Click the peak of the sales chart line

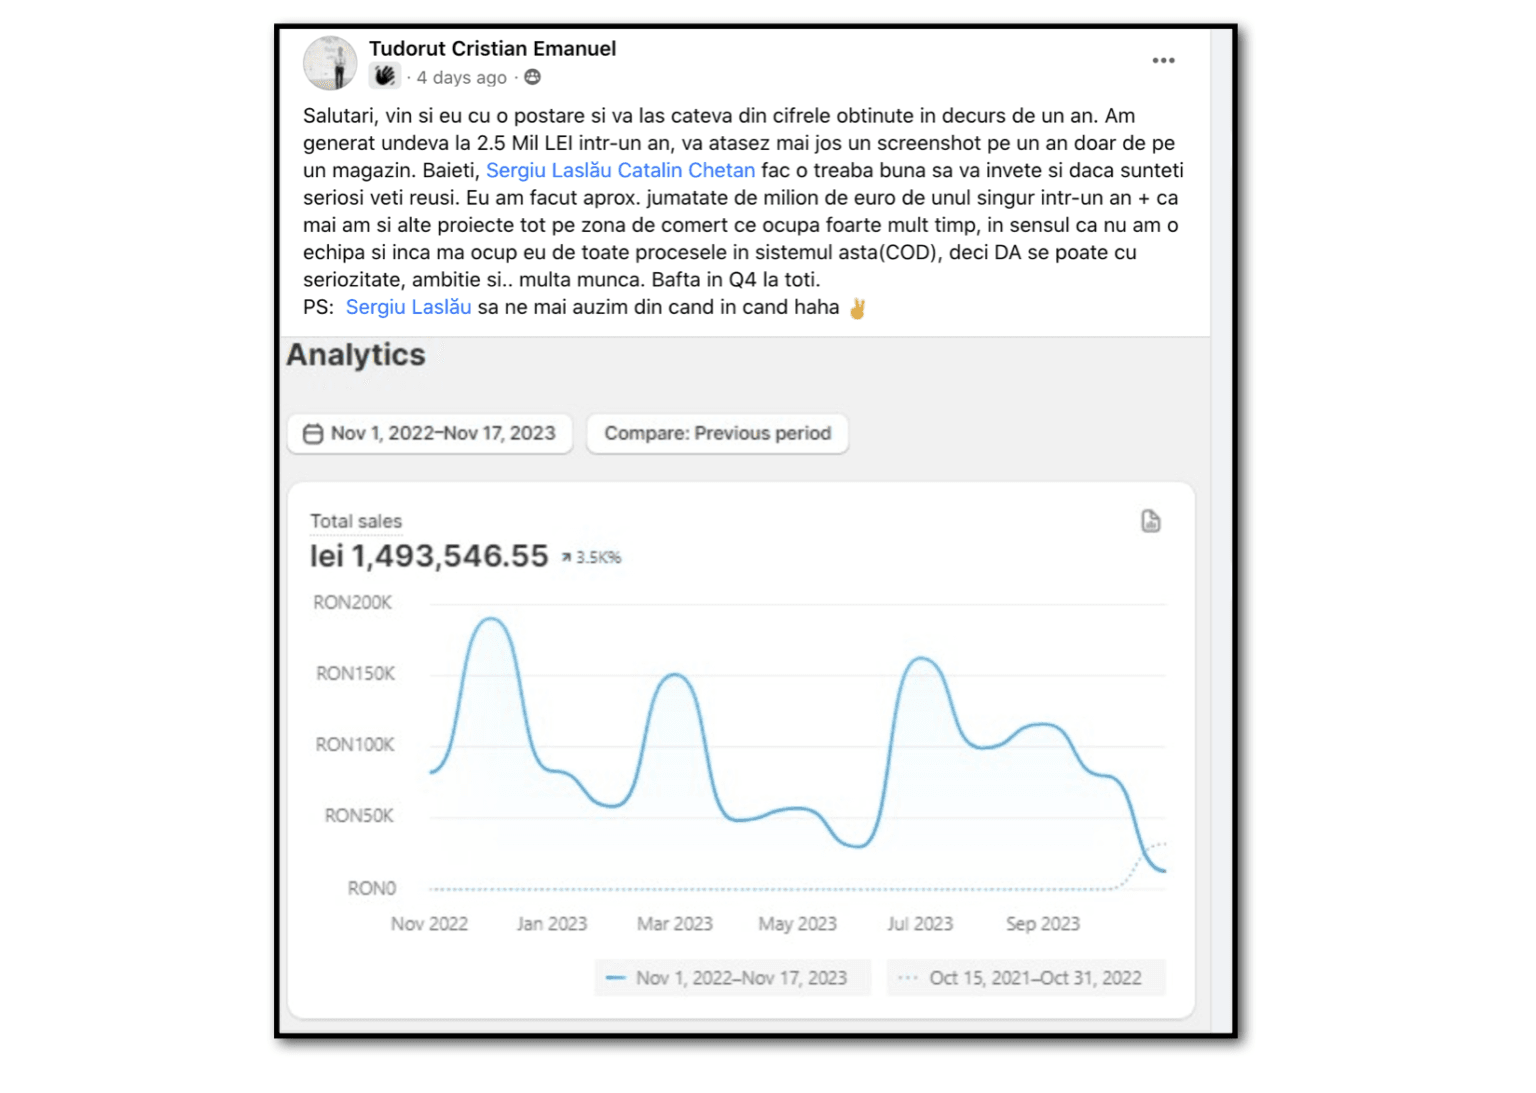492,619
